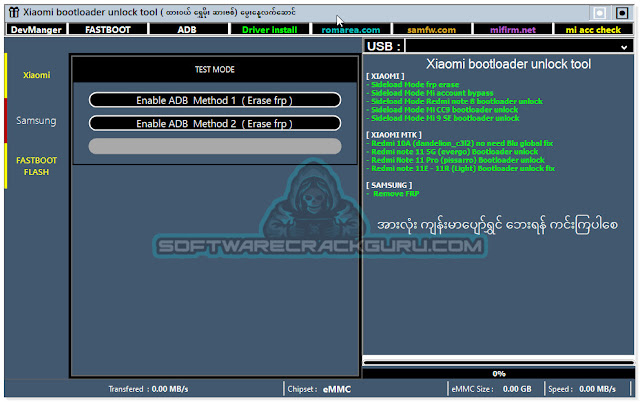The image size is (640, 402).
Task: Open the mifirm.net link button
Action: 513,29
